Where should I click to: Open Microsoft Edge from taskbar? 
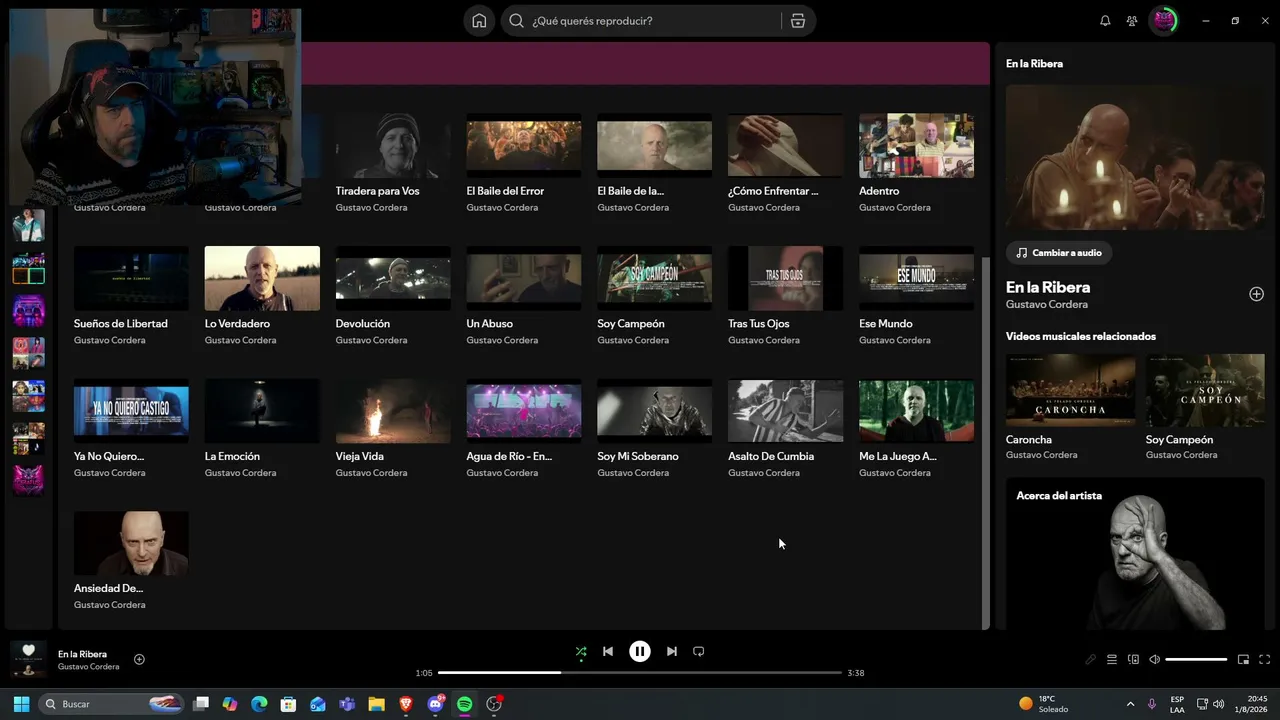click(259, 704)
